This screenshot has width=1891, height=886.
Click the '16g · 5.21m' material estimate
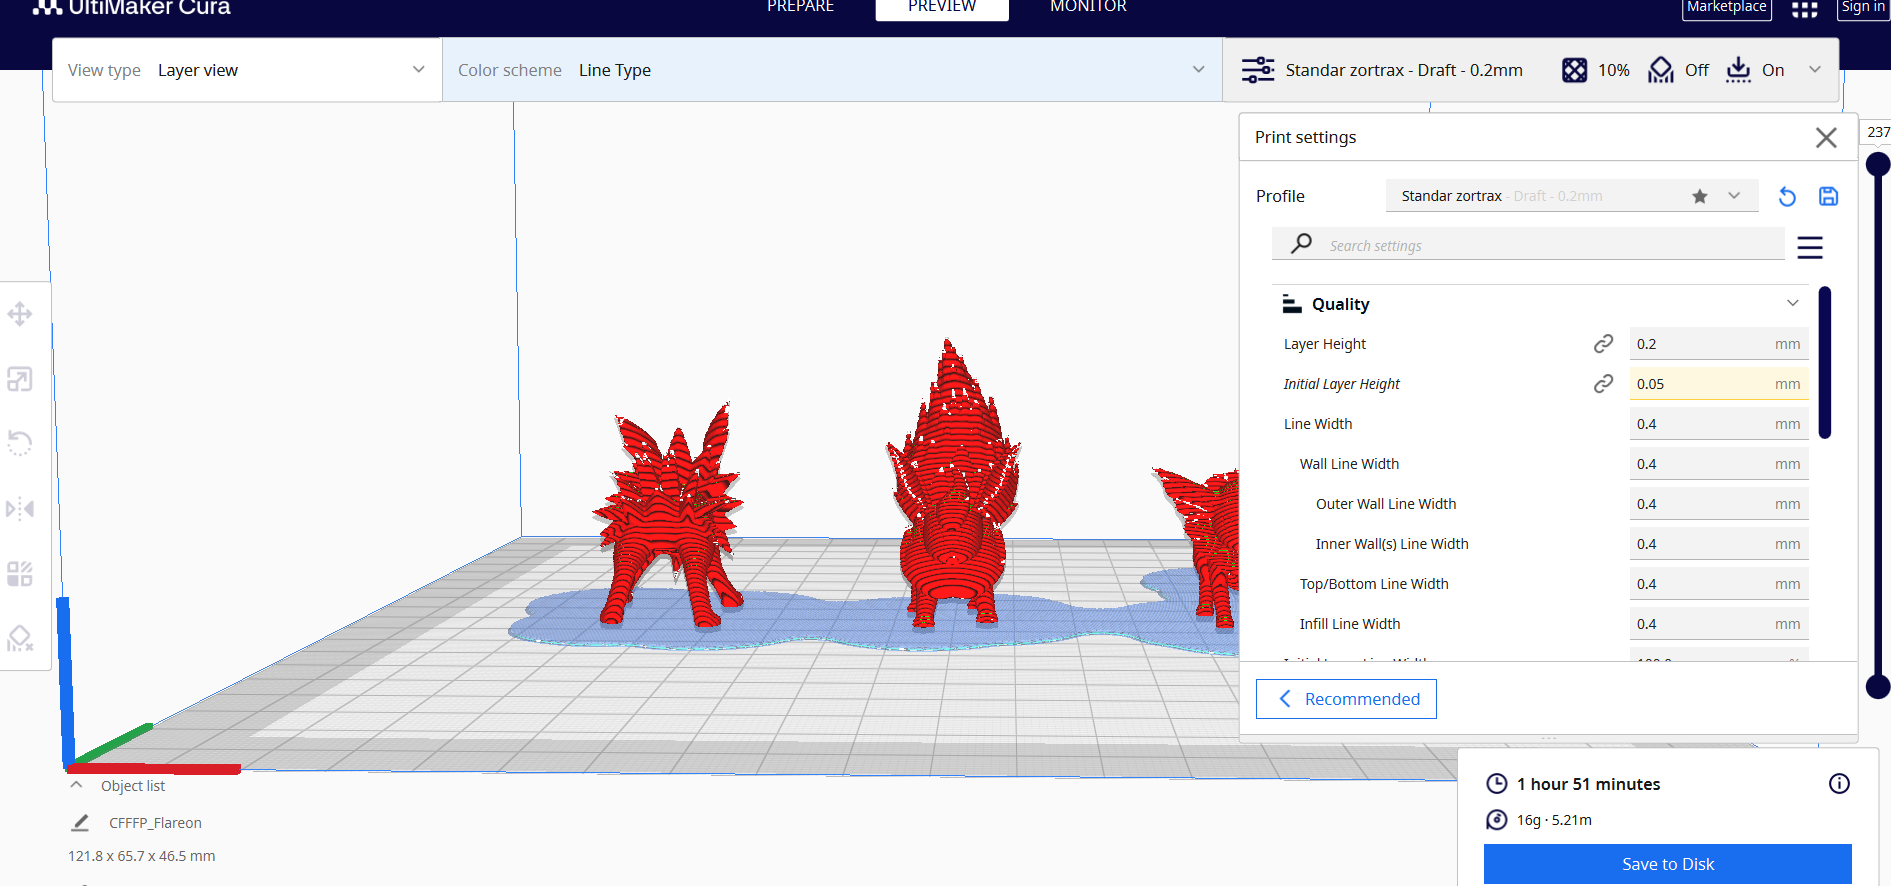[1554, 820]
